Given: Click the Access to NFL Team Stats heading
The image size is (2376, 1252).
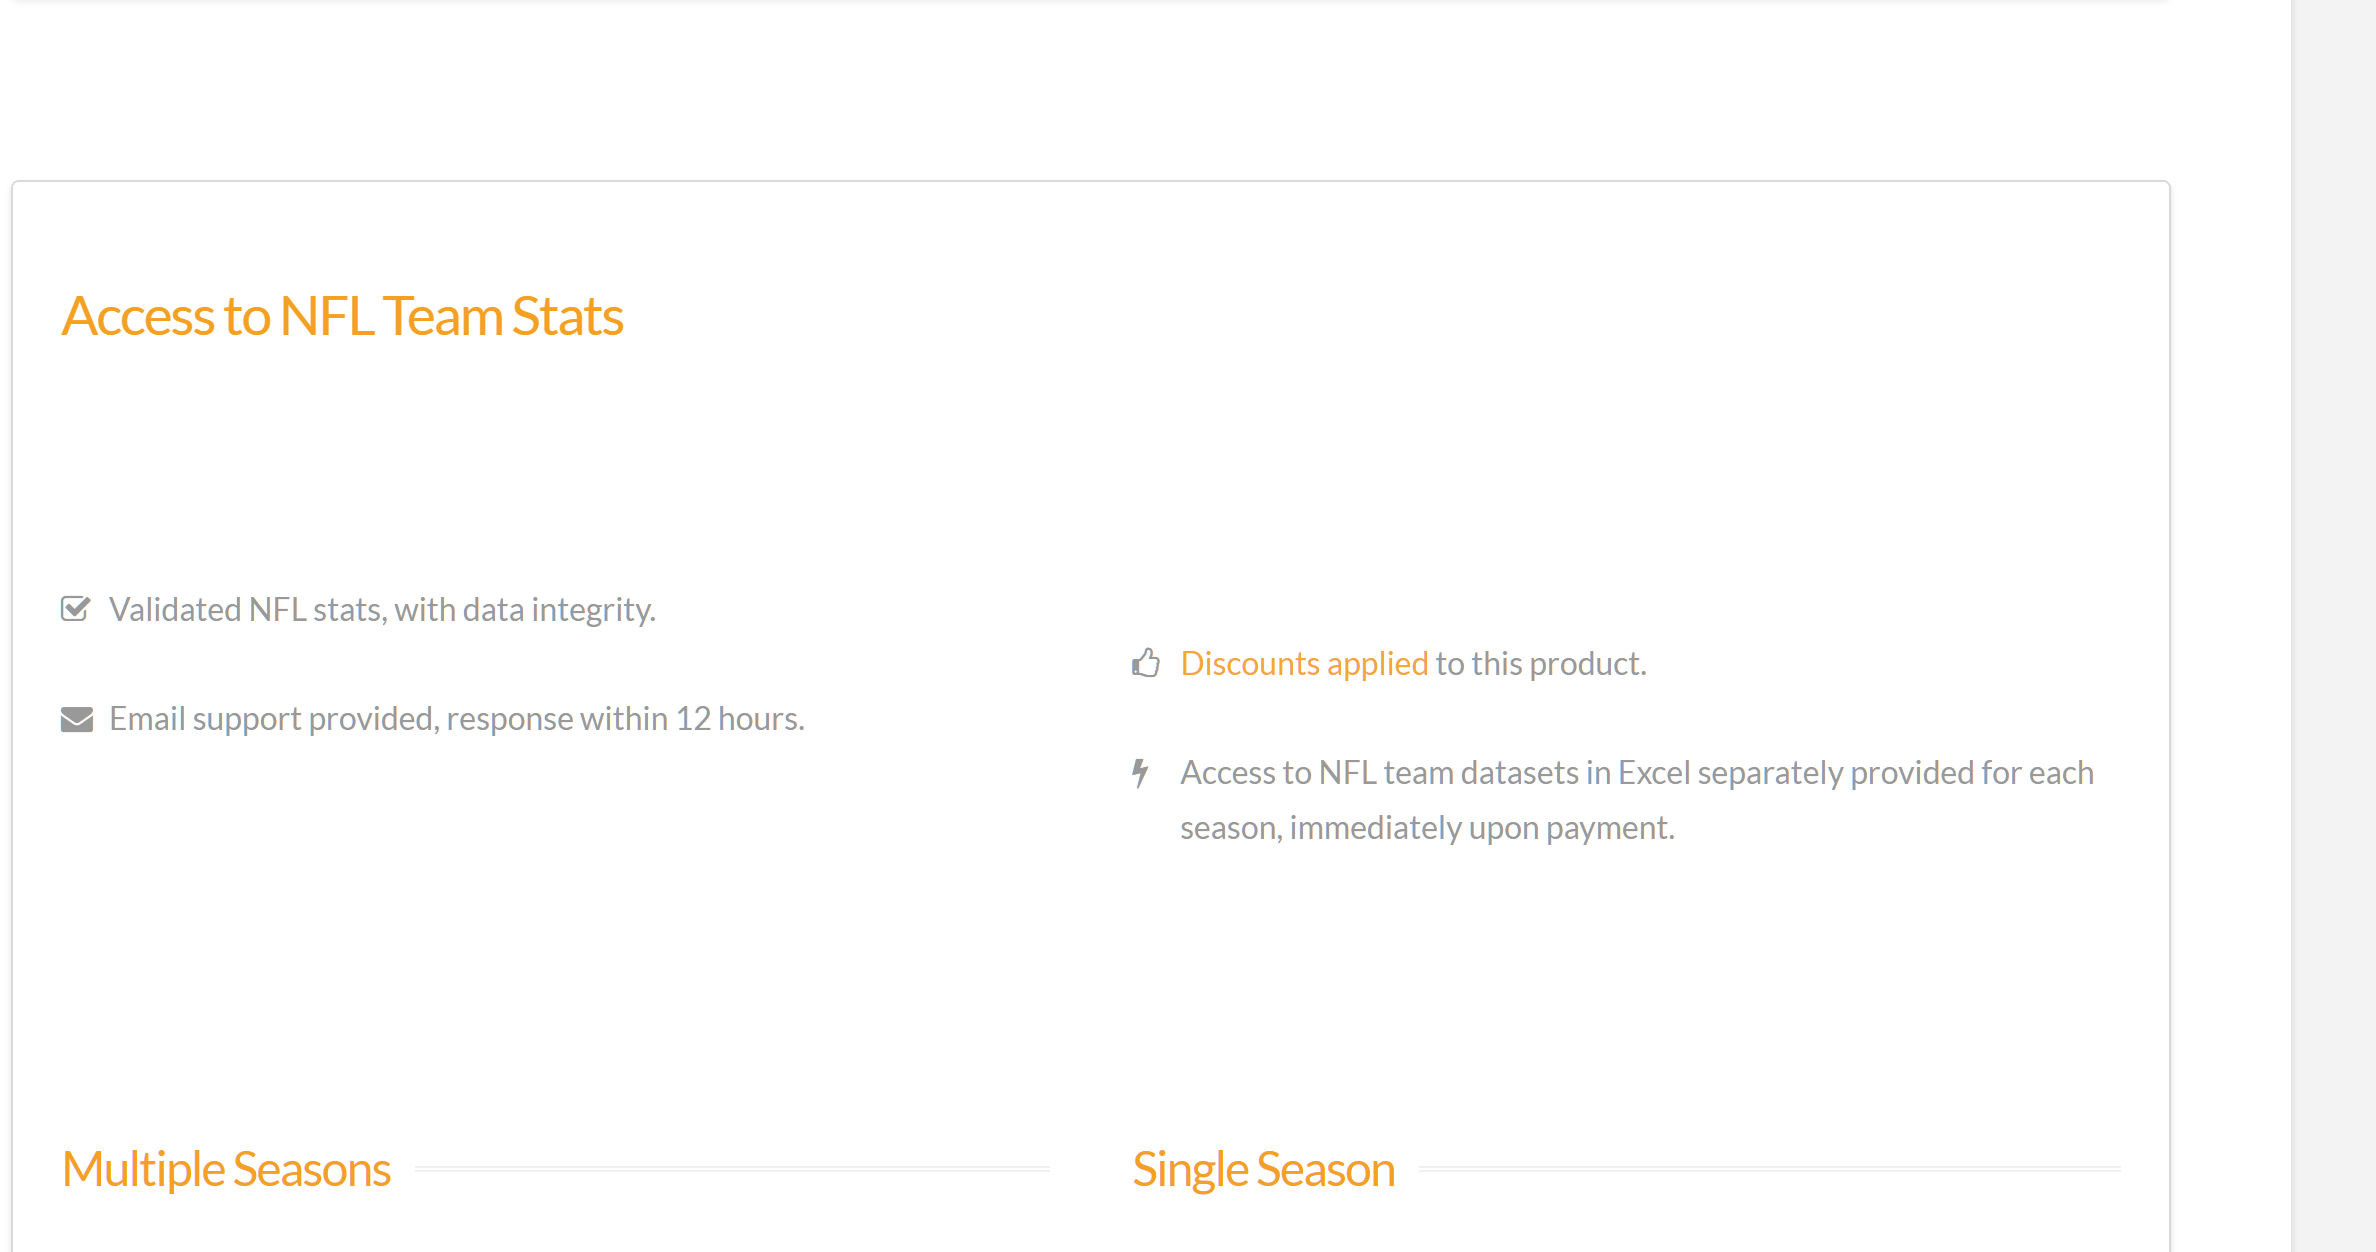Looking at the screenshot, I should (x=342, y=316).
